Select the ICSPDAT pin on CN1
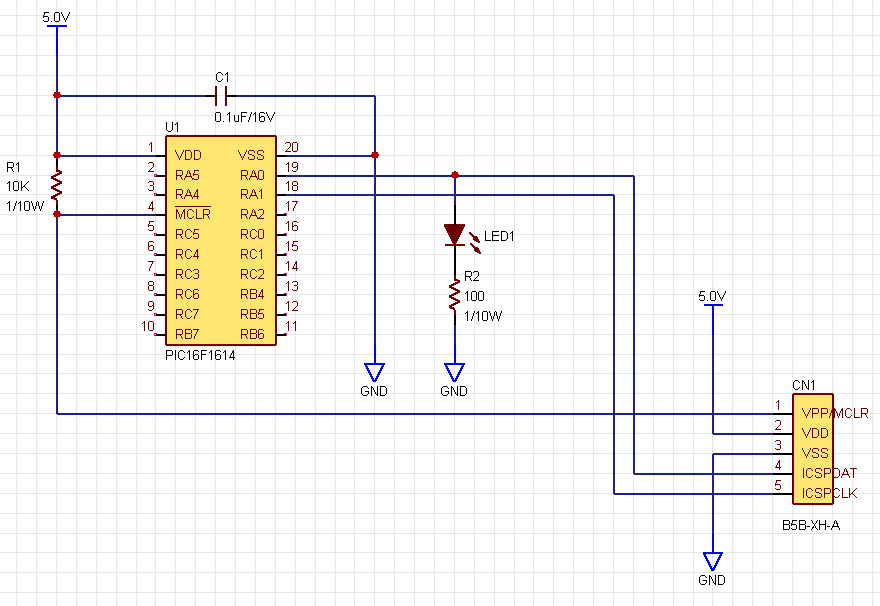 pyautogui.click(x=829, y=473)
